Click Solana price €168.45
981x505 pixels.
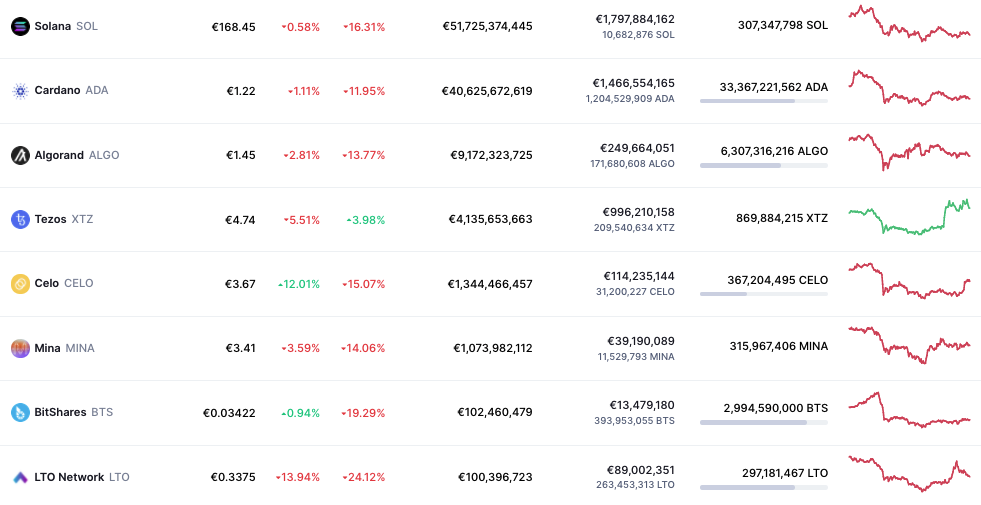(x=233, y=27)
